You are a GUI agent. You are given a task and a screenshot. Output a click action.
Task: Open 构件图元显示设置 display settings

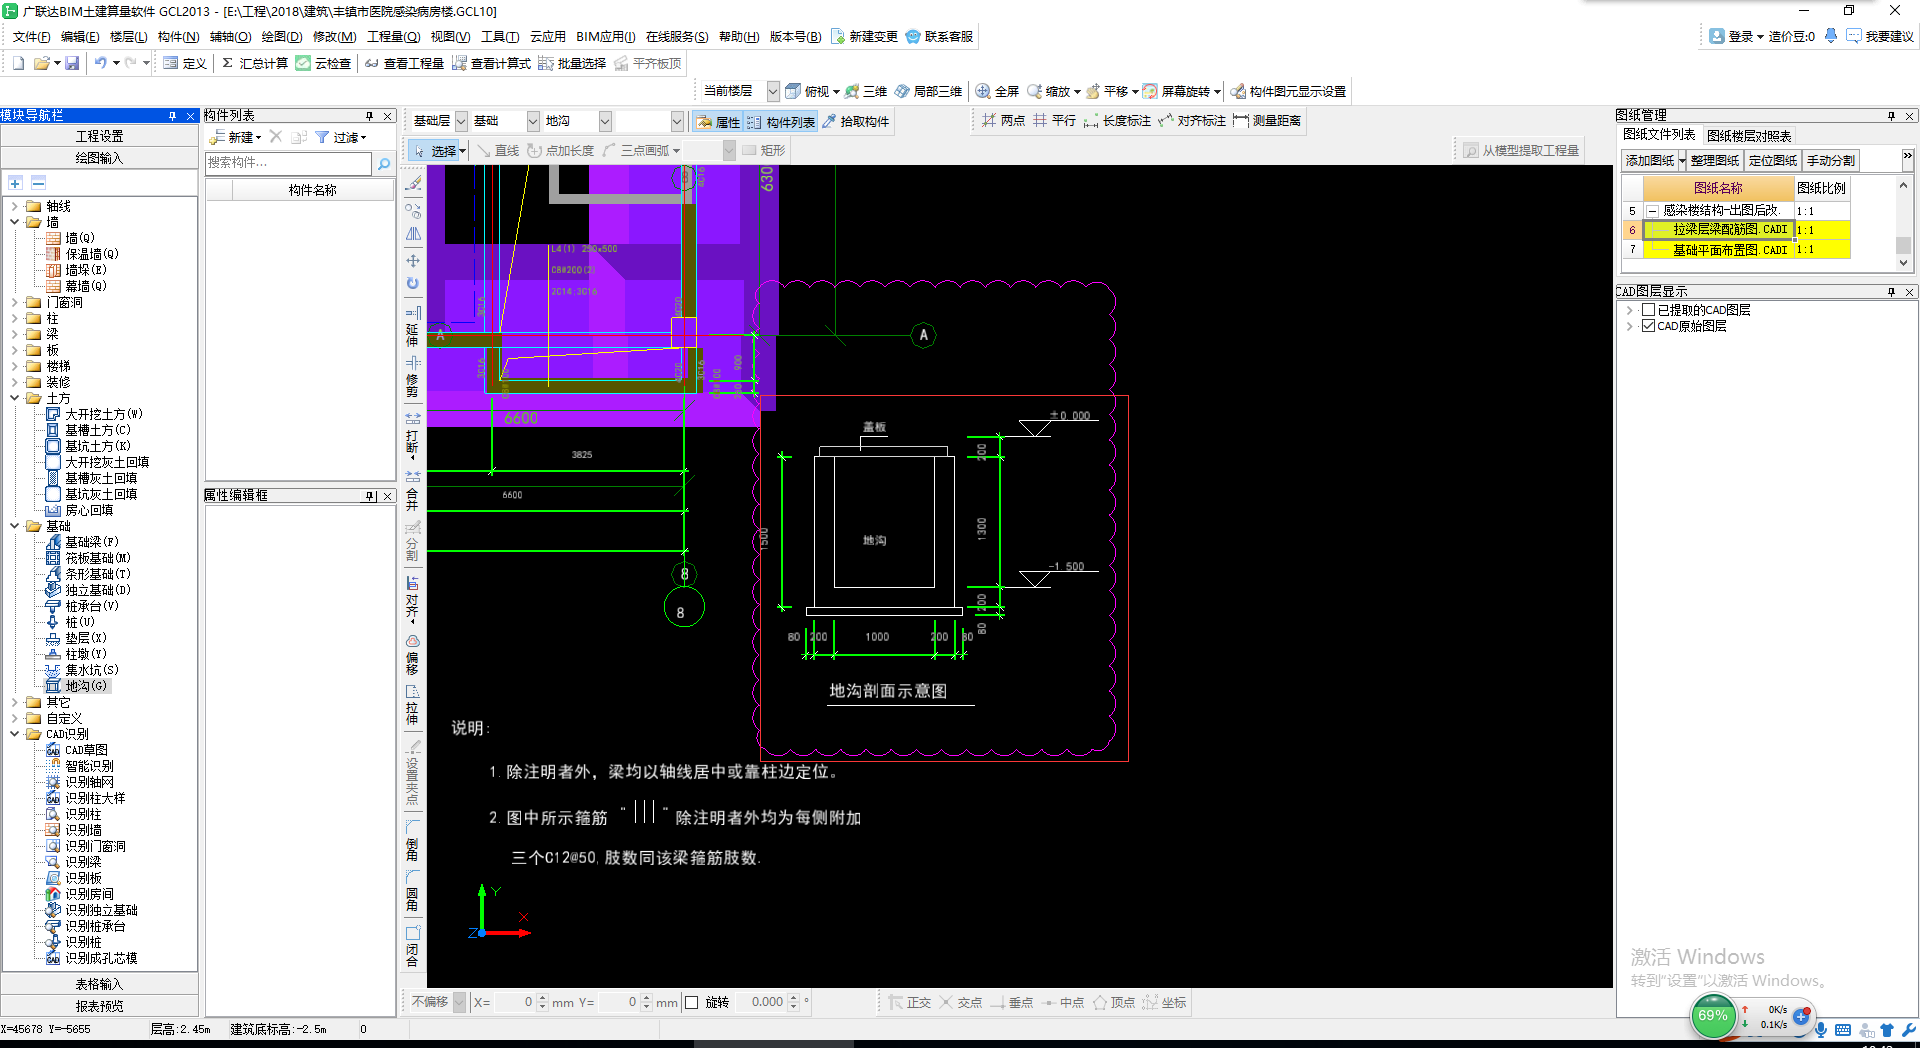click(1289, 91)
